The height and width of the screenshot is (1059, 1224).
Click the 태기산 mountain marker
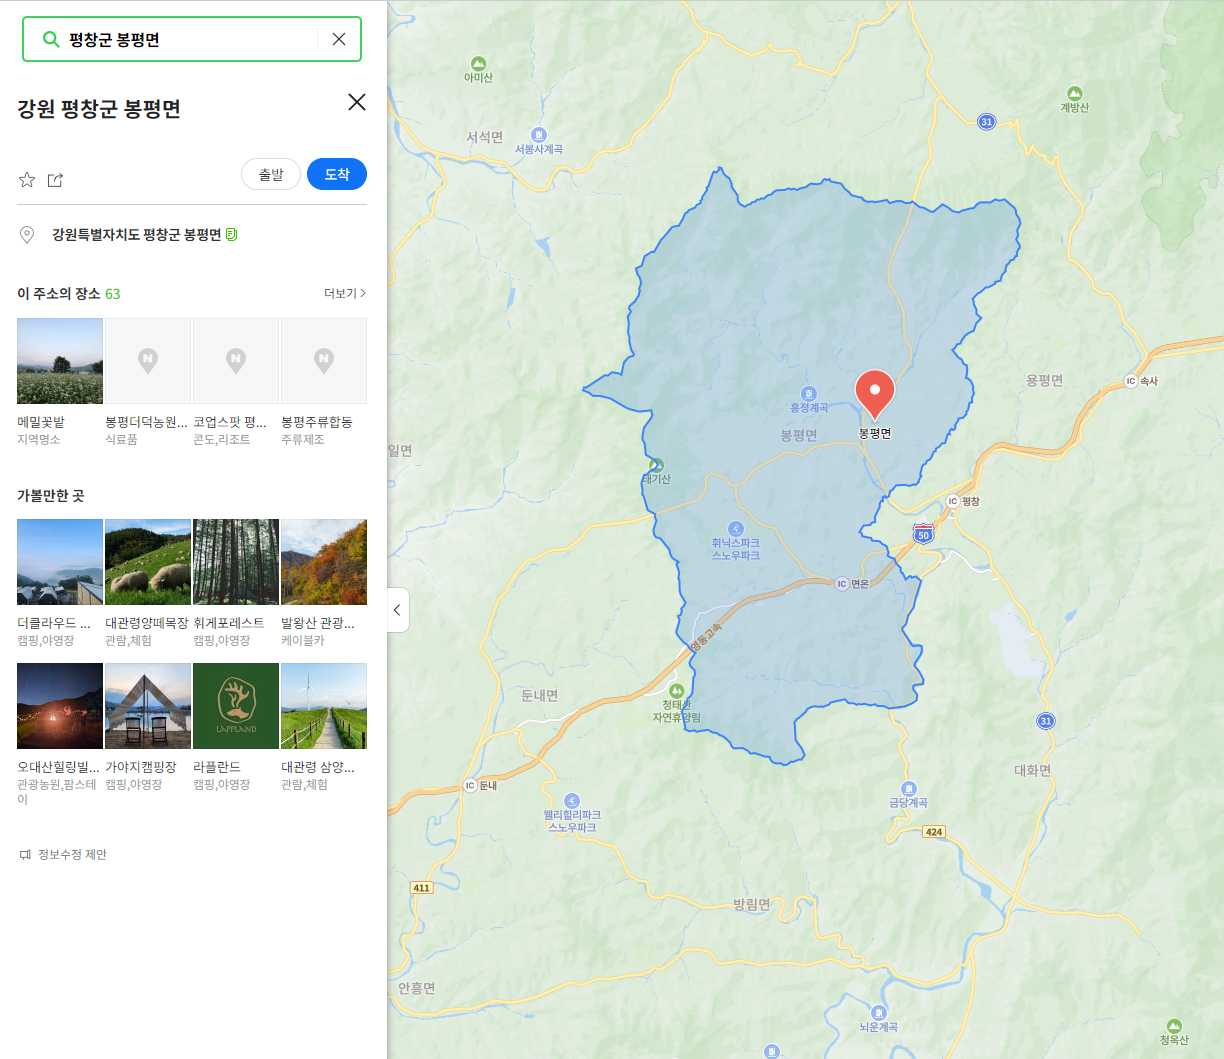[656, 465]
